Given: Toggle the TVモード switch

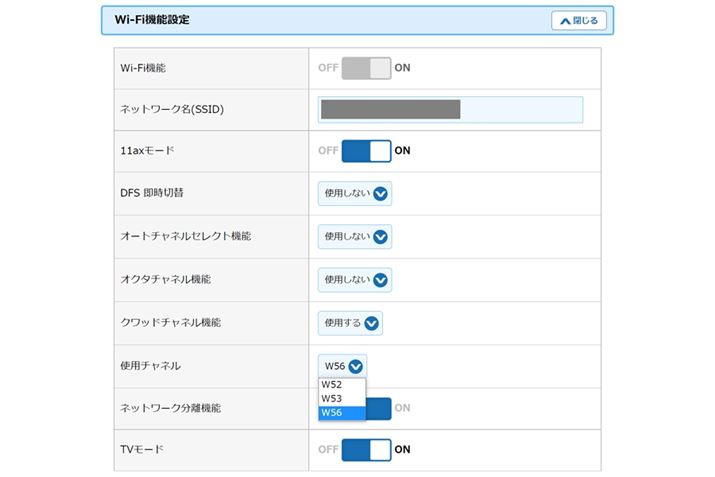Looking at the screenshot, I should coord(365,450).
